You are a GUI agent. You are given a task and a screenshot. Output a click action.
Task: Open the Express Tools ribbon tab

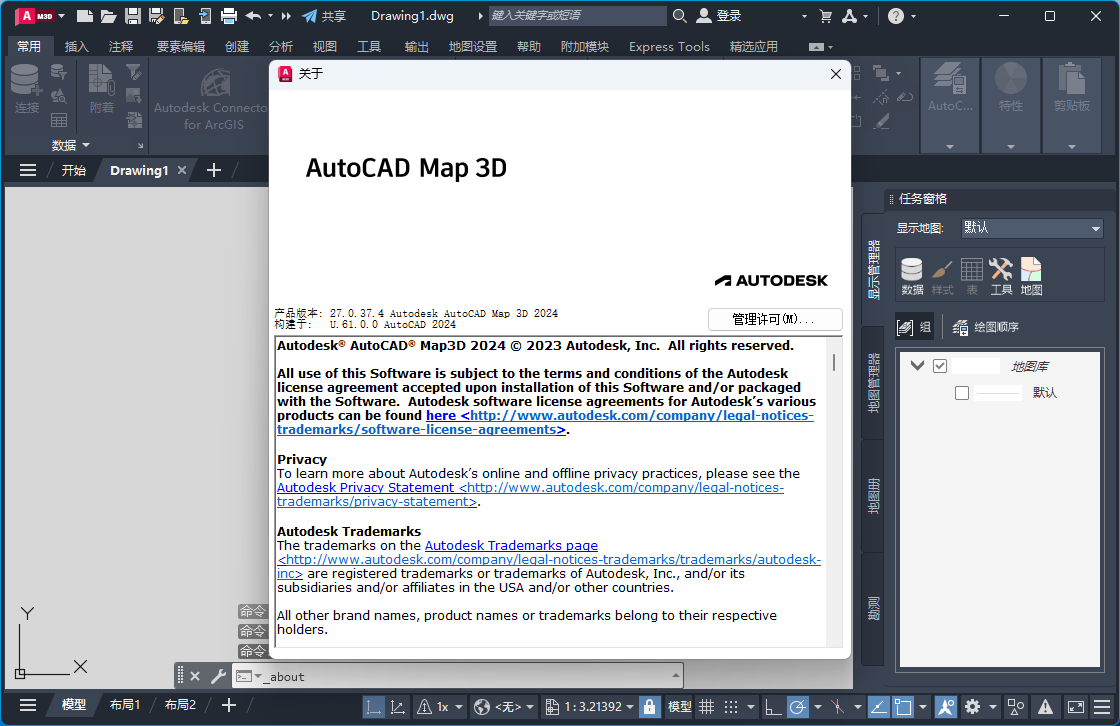tap(669, 46)
